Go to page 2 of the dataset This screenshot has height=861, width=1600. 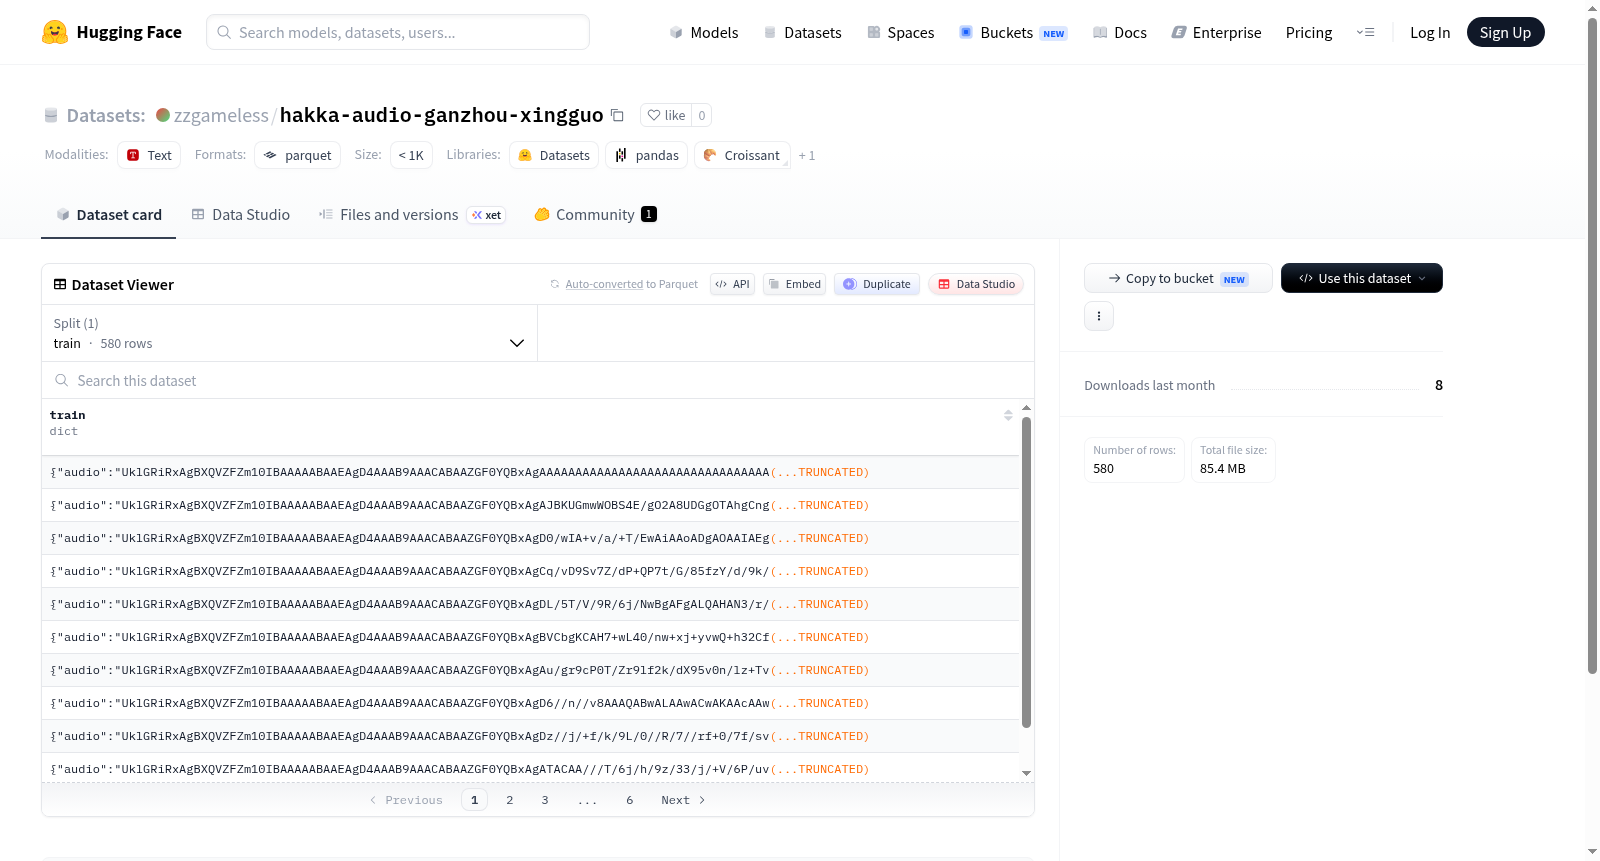(510, 800)
